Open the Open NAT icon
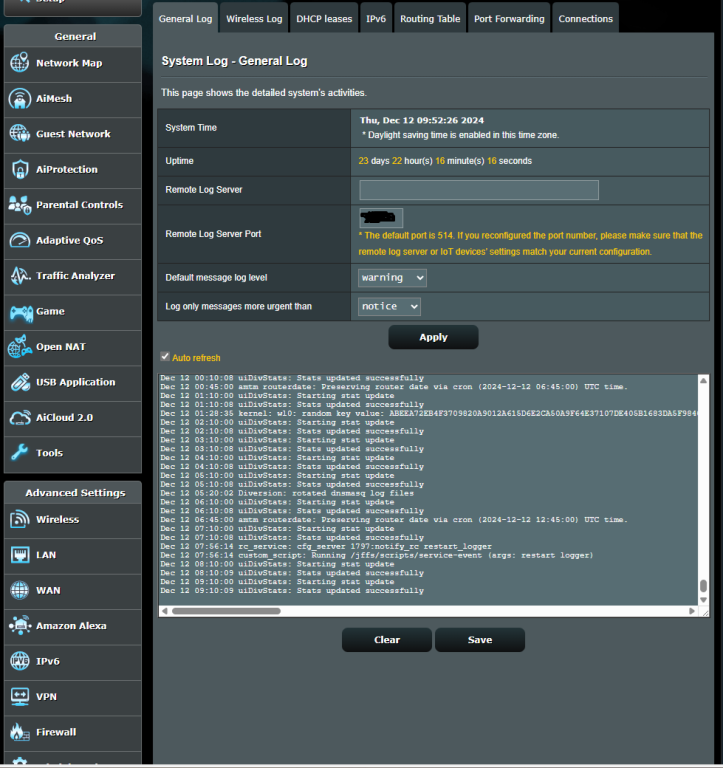Image resolution: width=723 pixels, height=768 pixels. [20, 347]
